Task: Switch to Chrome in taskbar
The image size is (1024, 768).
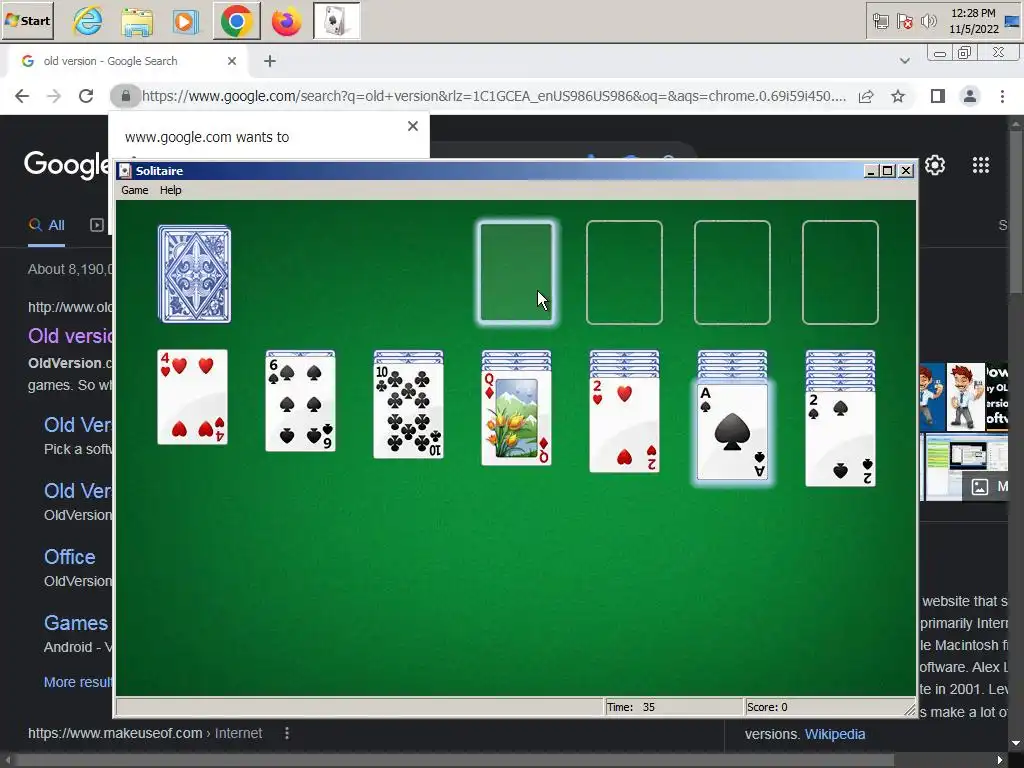Action: pyautogui.click(x=236, y=21)
